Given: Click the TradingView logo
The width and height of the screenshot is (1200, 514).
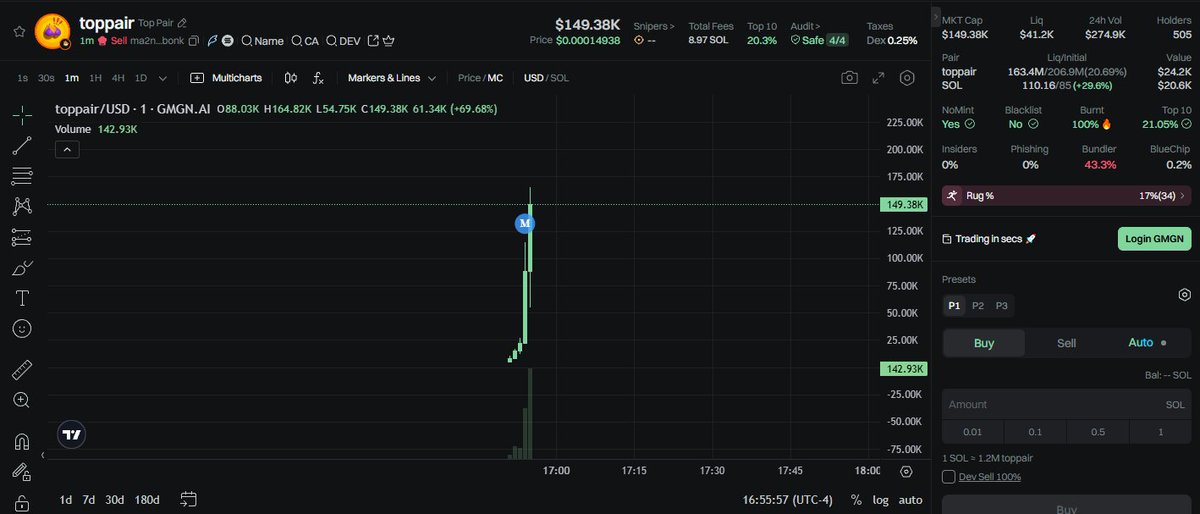Looking at the screenshot, I should (x=71, y=434).
